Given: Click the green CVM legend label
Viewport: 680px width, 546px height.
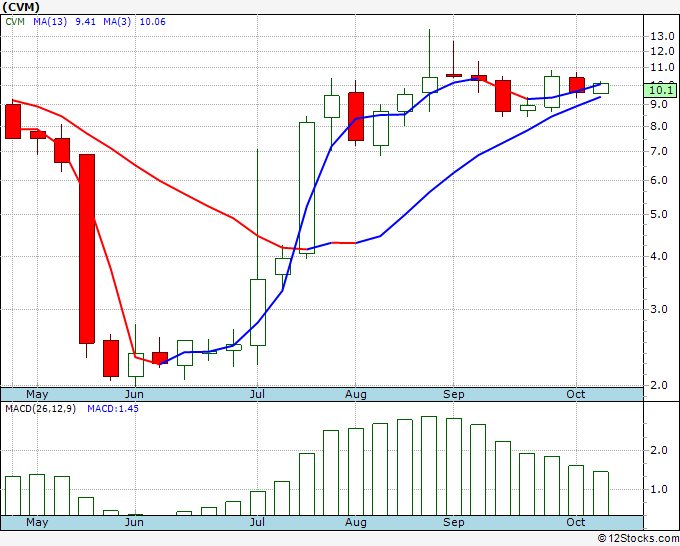Looking at the screenshot, I should click(x=15, y=22).
